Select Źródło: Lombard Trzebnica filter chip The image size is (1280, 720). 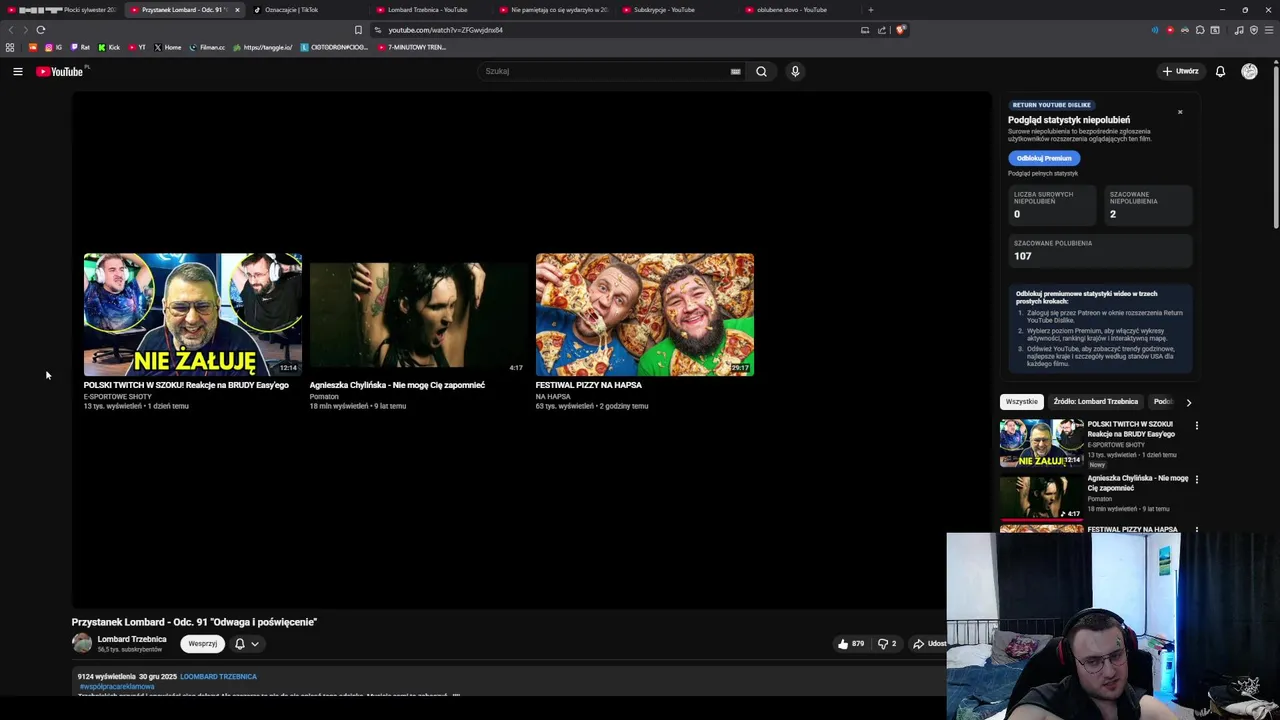(x=1095, y=402)
